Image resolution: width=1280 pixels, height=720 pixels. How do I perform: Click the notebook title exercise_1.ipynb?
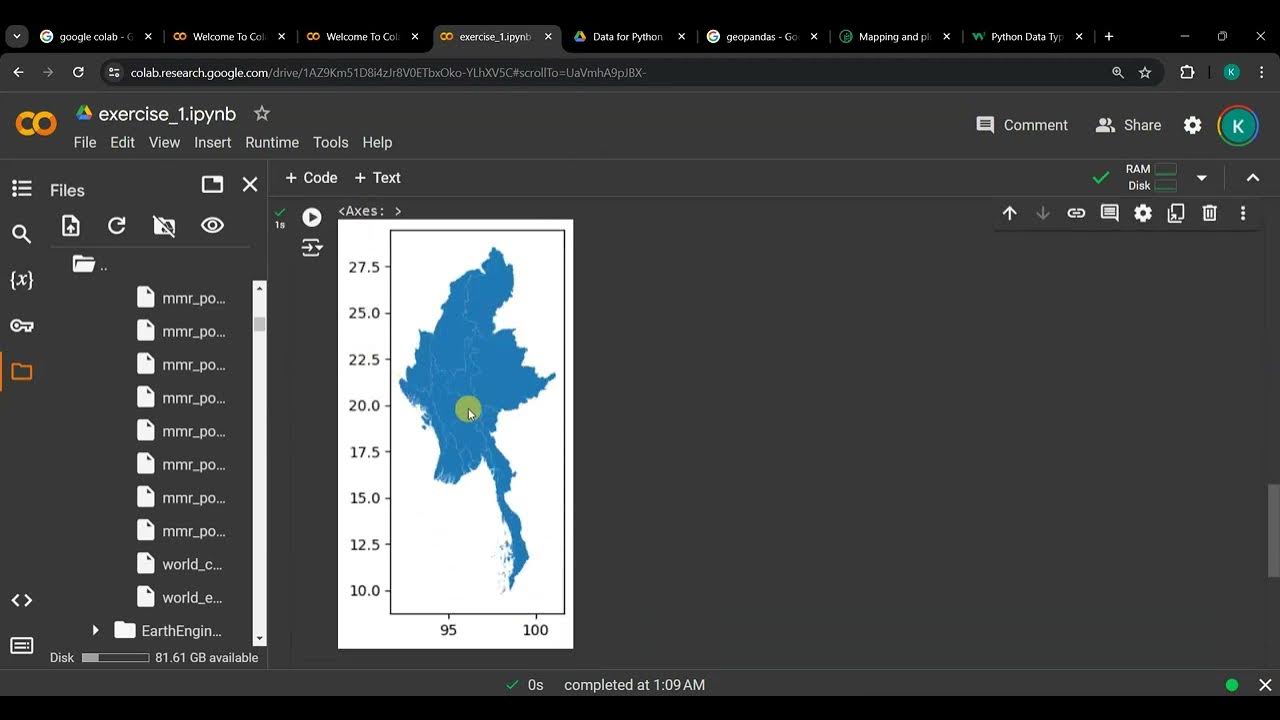pyautogui.click(x=167, y=114)
